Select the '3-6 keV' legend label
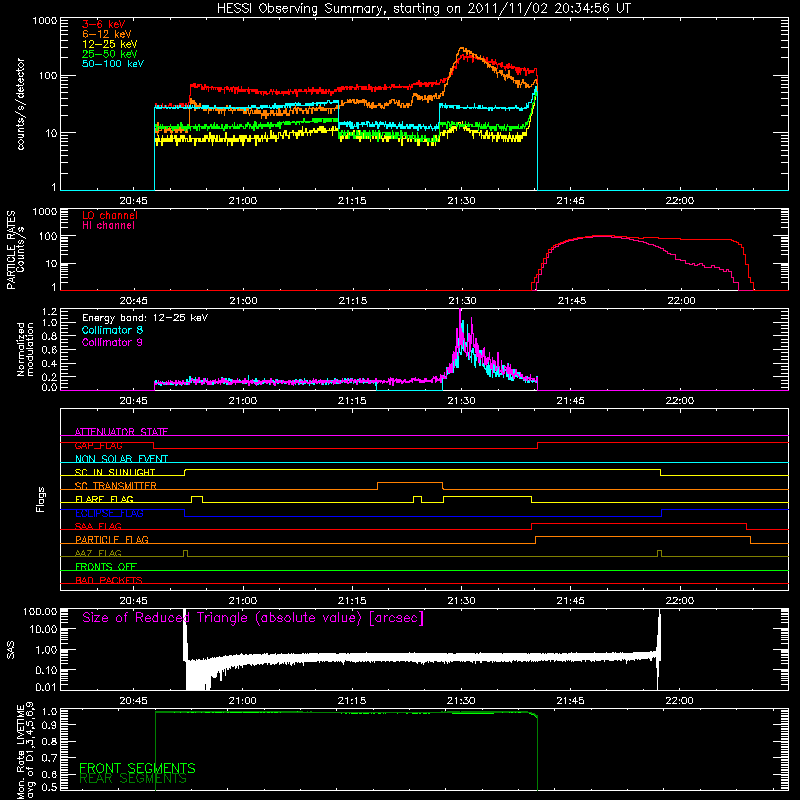The width and height of the screenshot is (800, 800). click(104, 24)
